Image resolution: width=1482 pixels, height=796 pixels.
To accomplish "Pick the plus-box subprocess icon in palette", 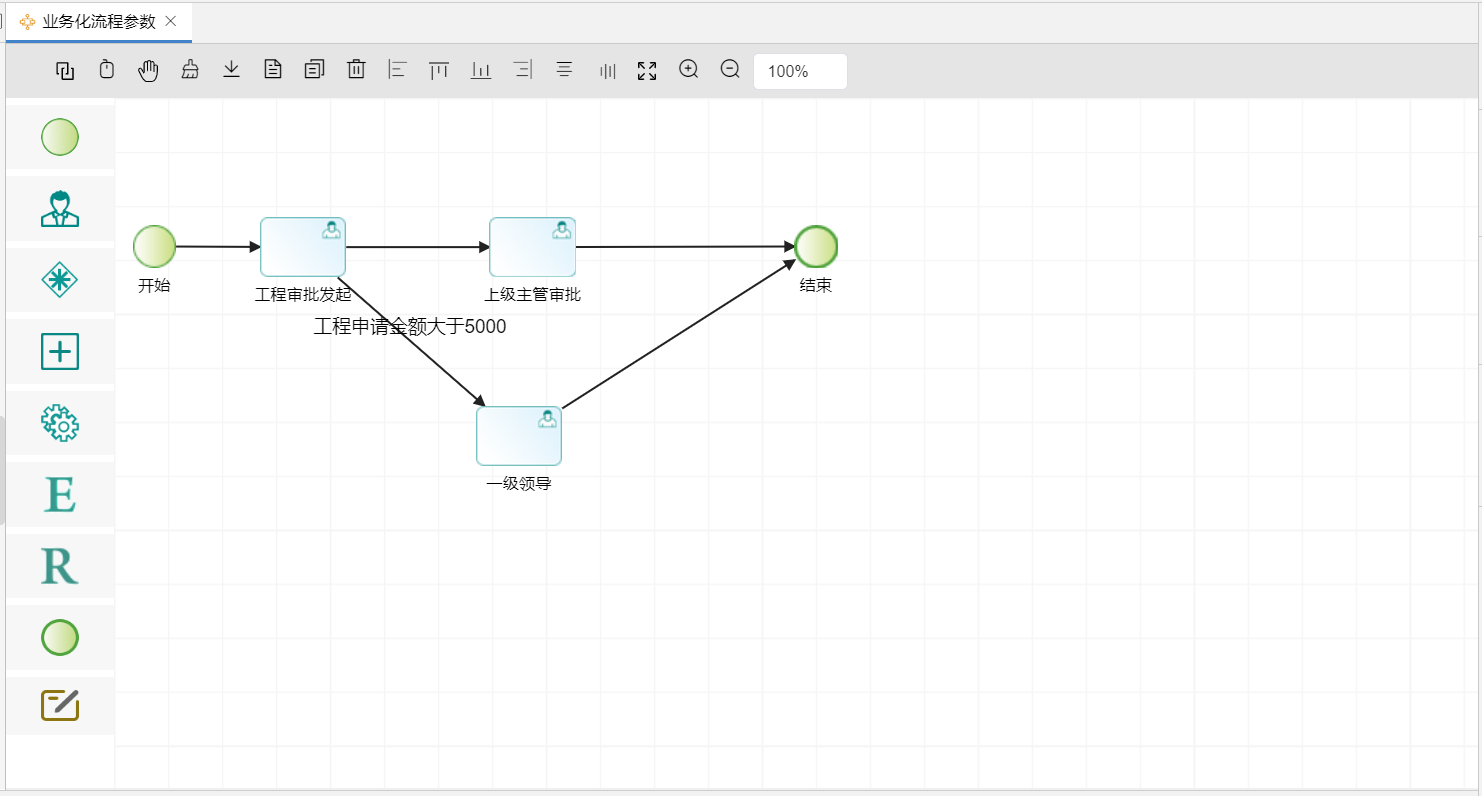I will tap(60, 352).
